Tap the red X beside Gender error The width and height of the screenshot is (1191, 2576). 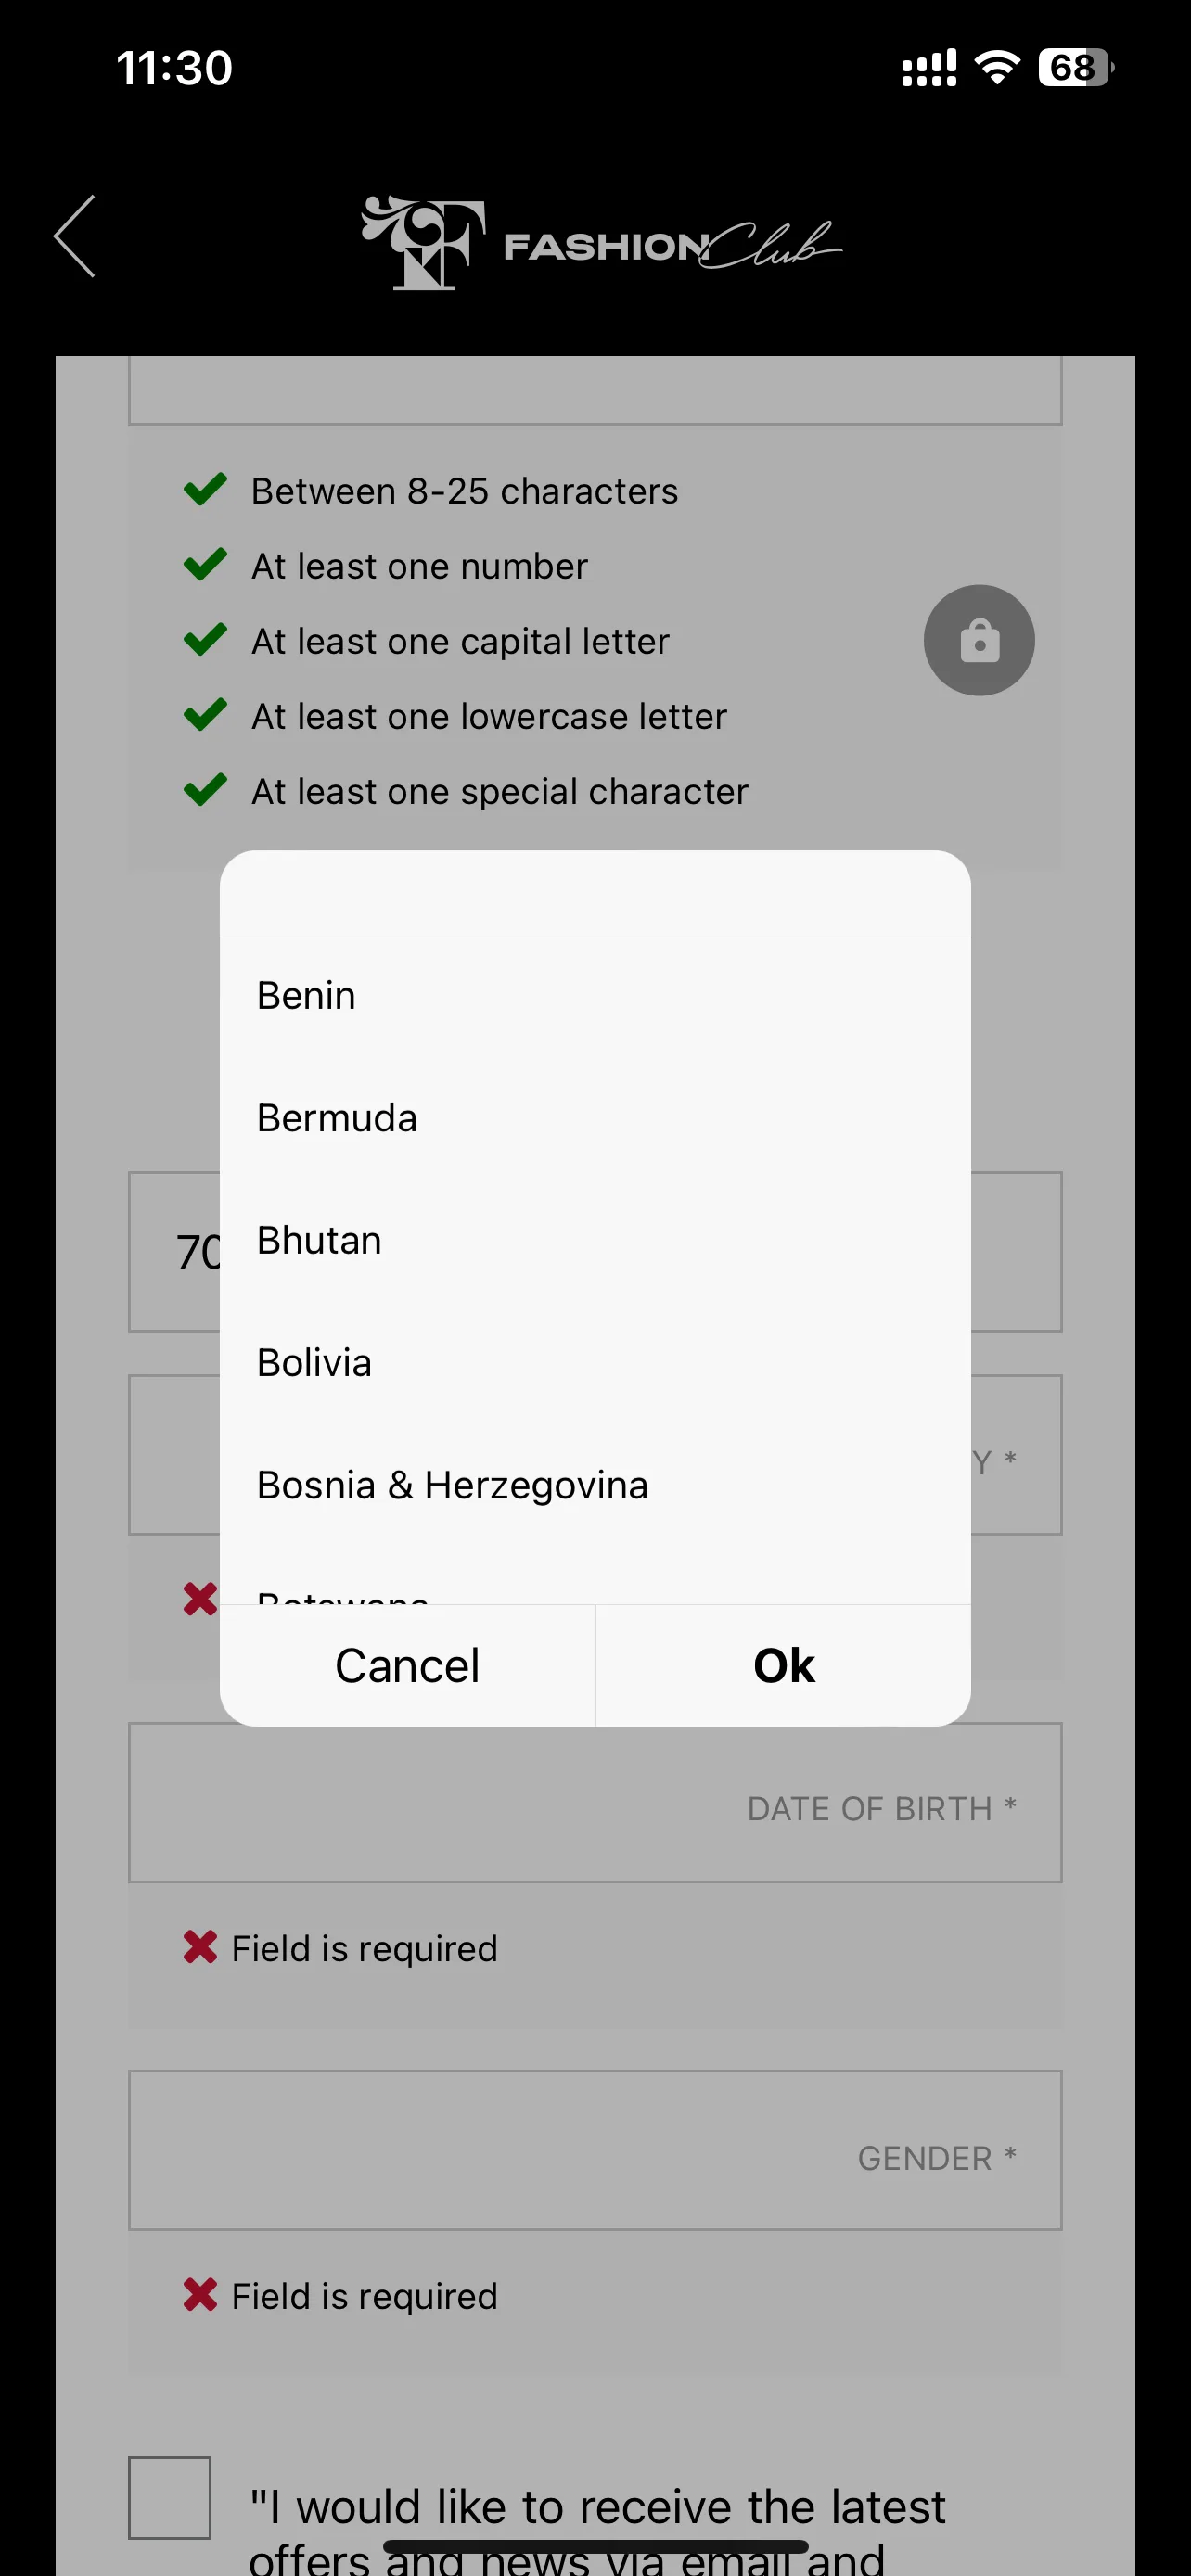[x=200, y=2294]
